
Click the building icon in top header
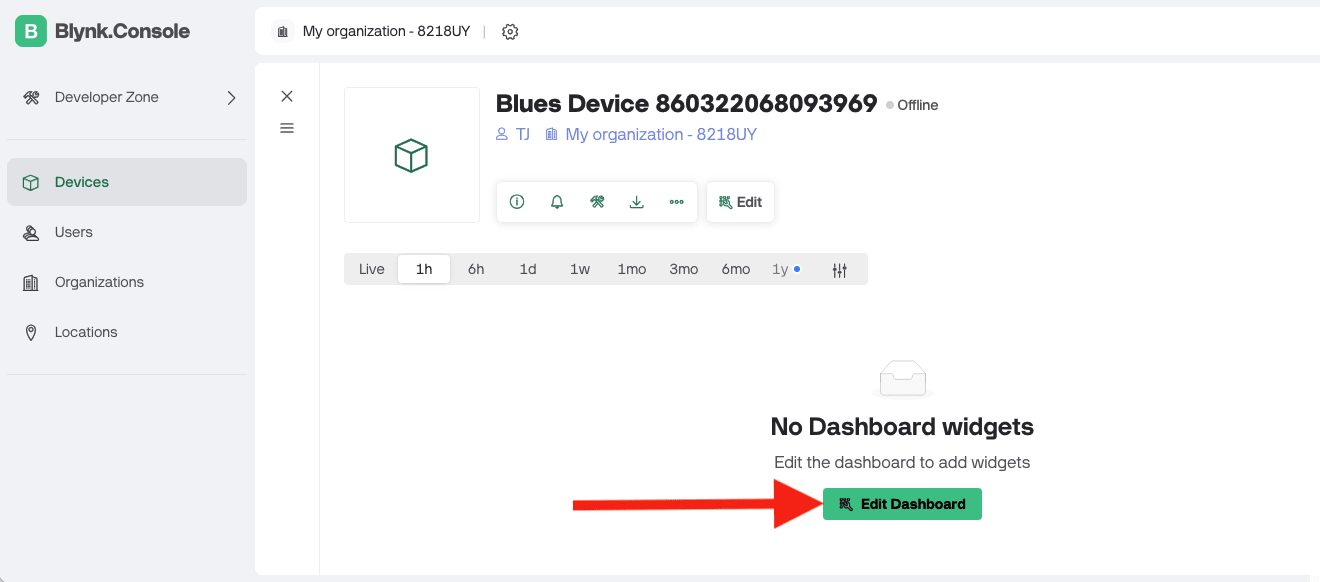point(283,32)
